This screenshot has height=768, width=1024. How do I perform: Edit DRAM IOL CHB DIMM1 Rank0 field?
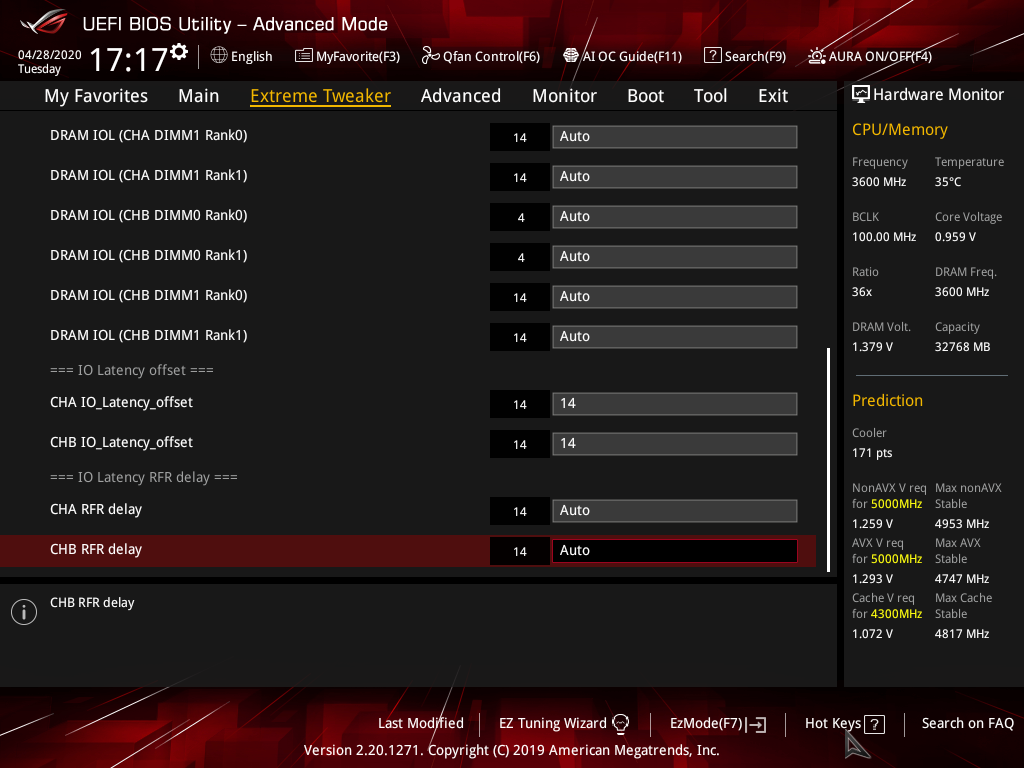pyautogui.click(x=675, y=297)
